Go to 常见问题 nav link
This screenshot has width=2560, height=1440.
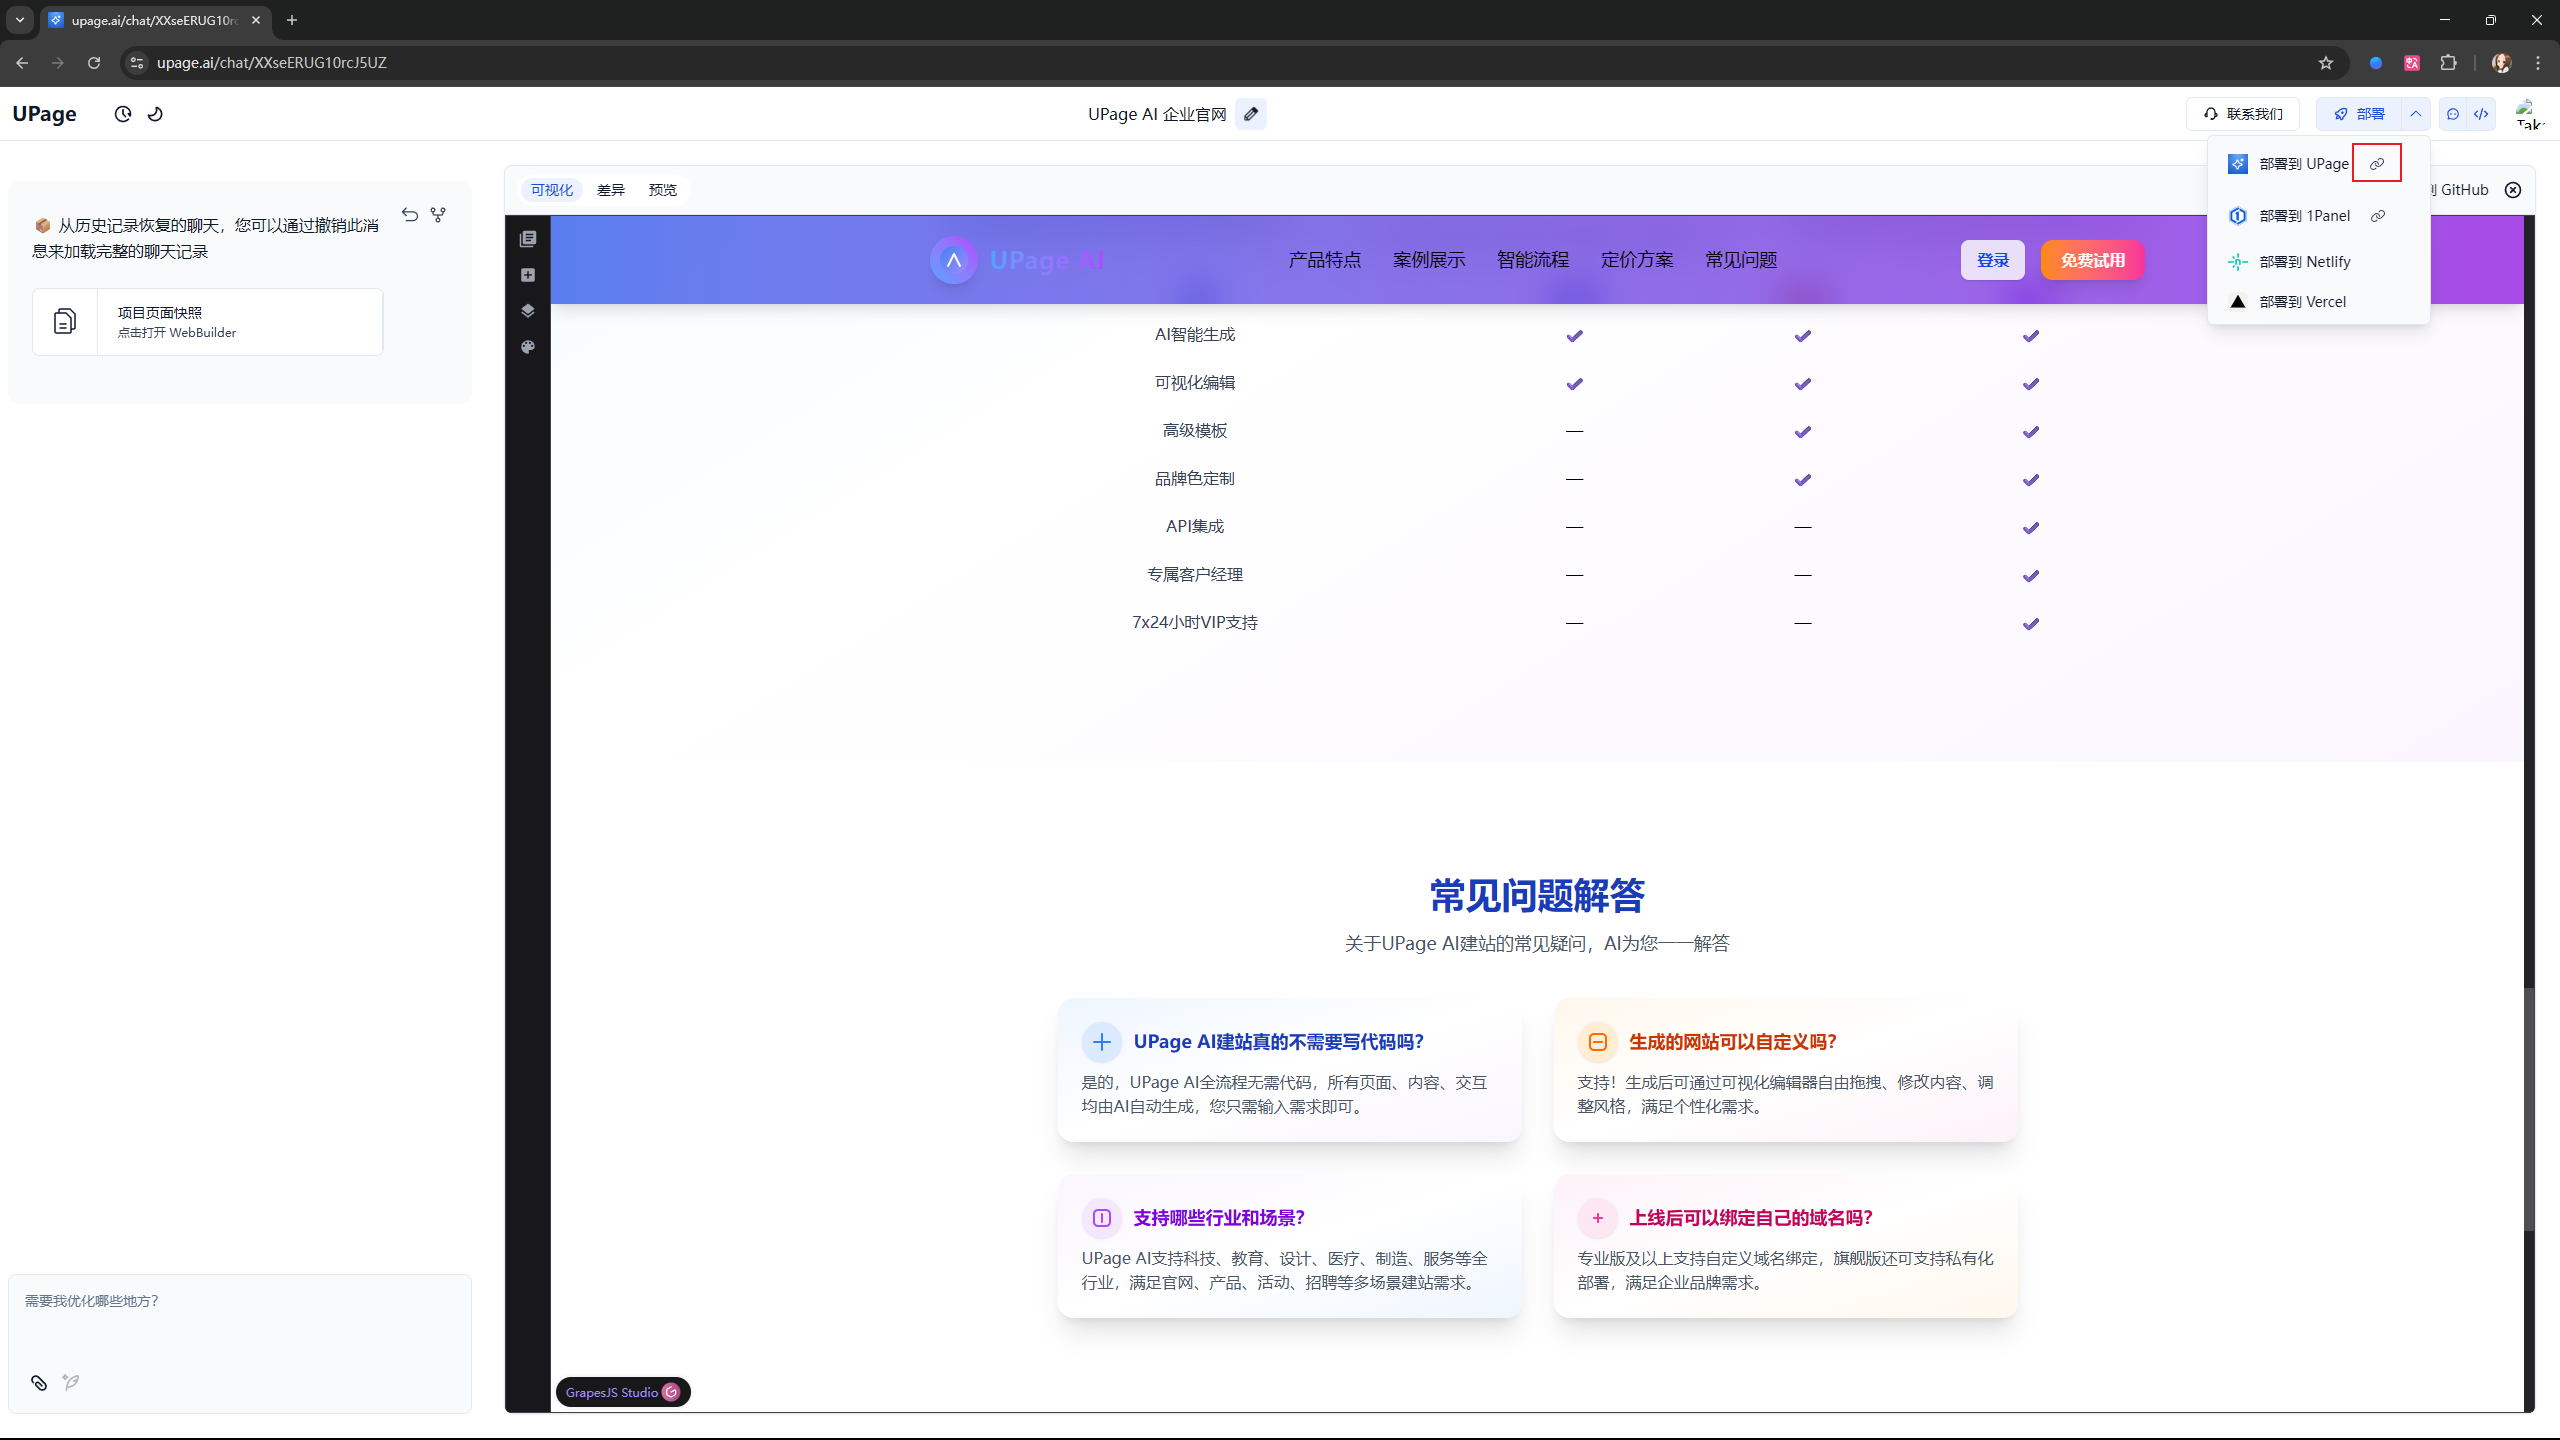[x=1741, y=260]
